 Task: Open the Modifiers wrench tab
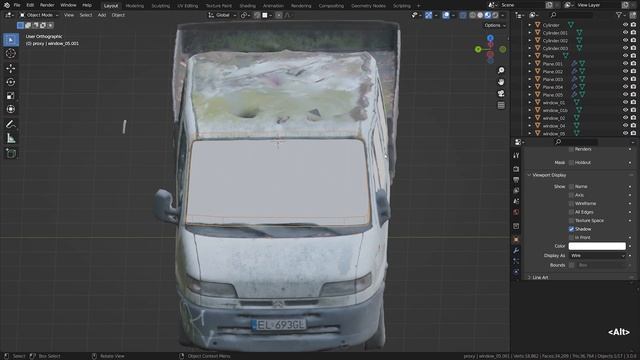[x=516, y=250]
